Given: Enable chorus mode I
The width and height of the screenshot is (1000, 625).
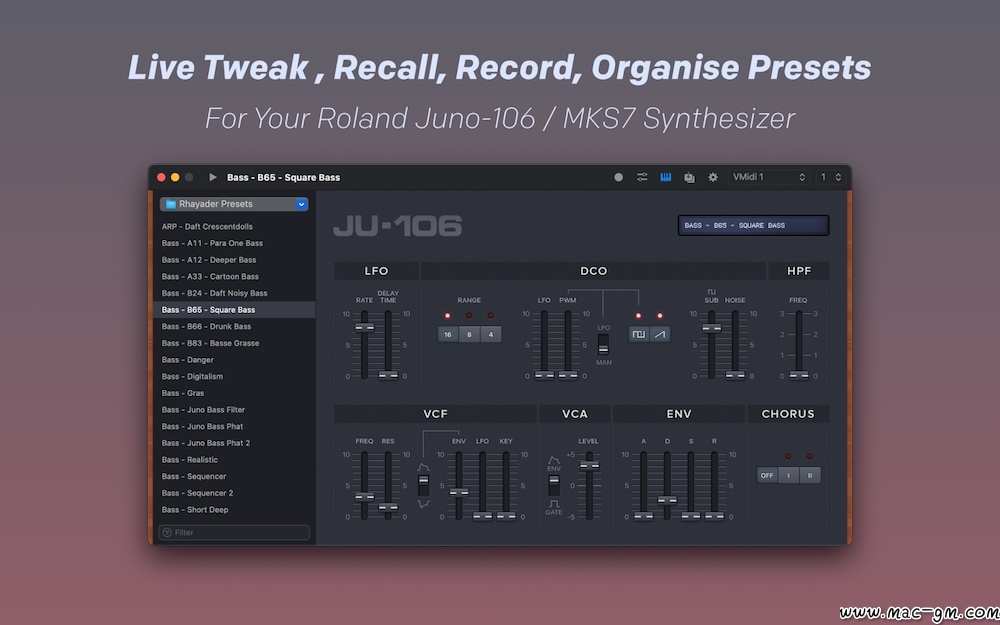Looking at the screenshot, I should (x=788, y=475).
